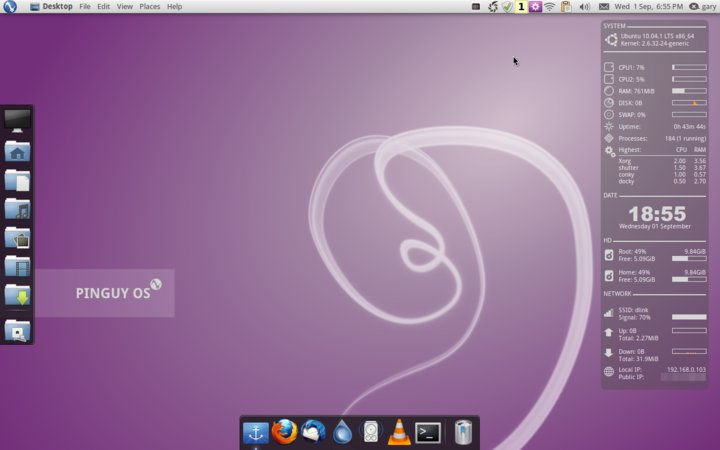The width and height of the screenshot is (720, 450).
Task: Click the SSID: dlink text
Action: 633,310
